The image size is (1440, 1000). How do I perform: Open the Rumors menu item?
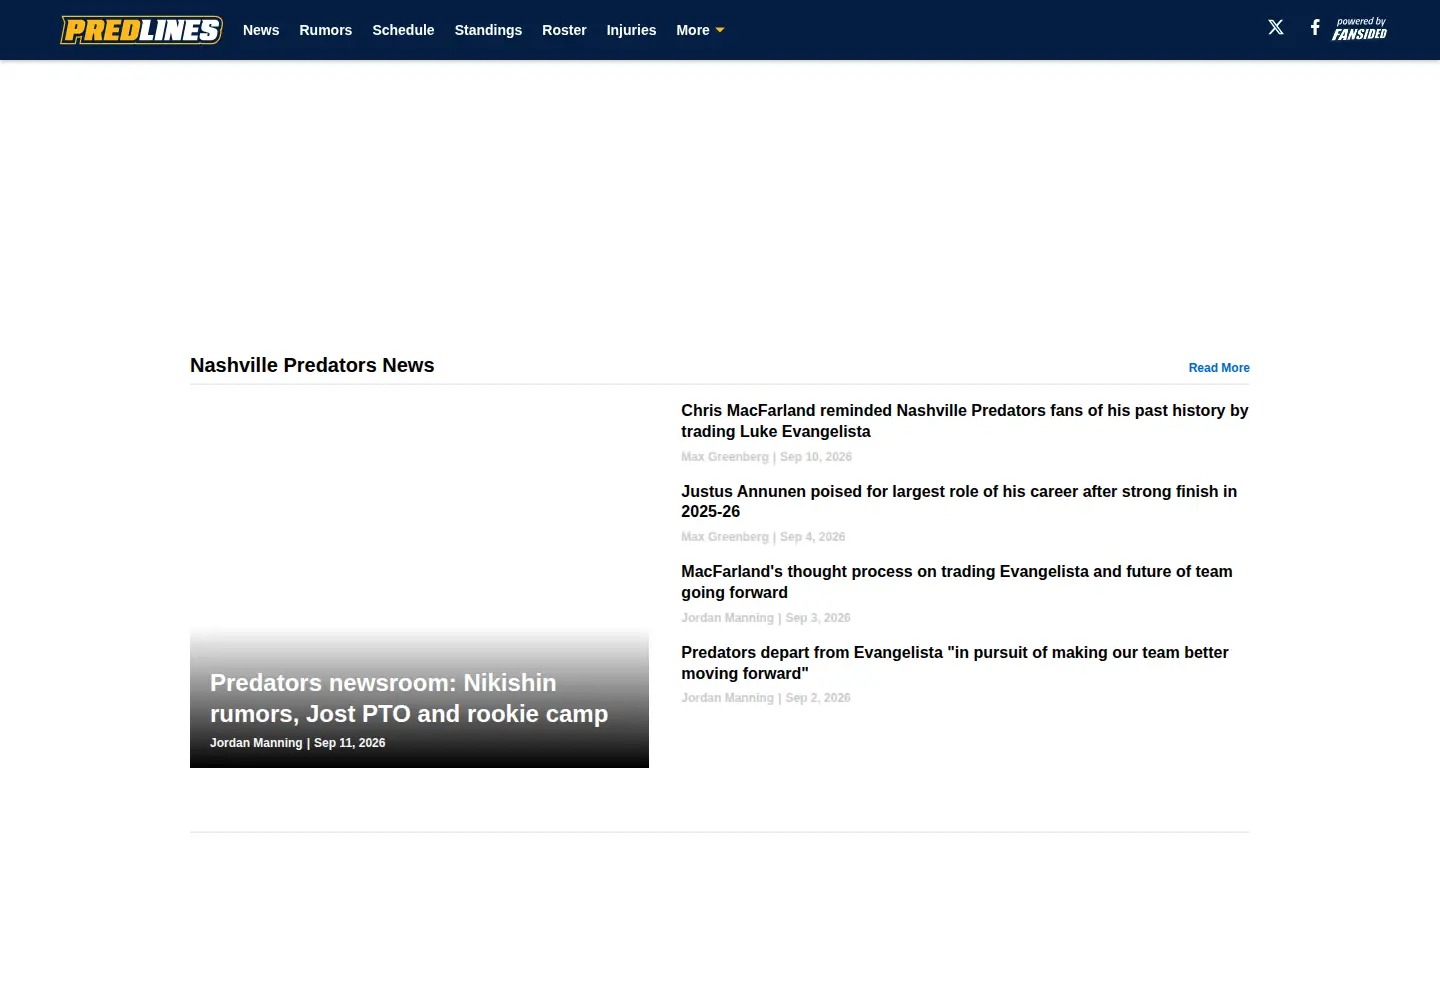click(x=326, y=30)
